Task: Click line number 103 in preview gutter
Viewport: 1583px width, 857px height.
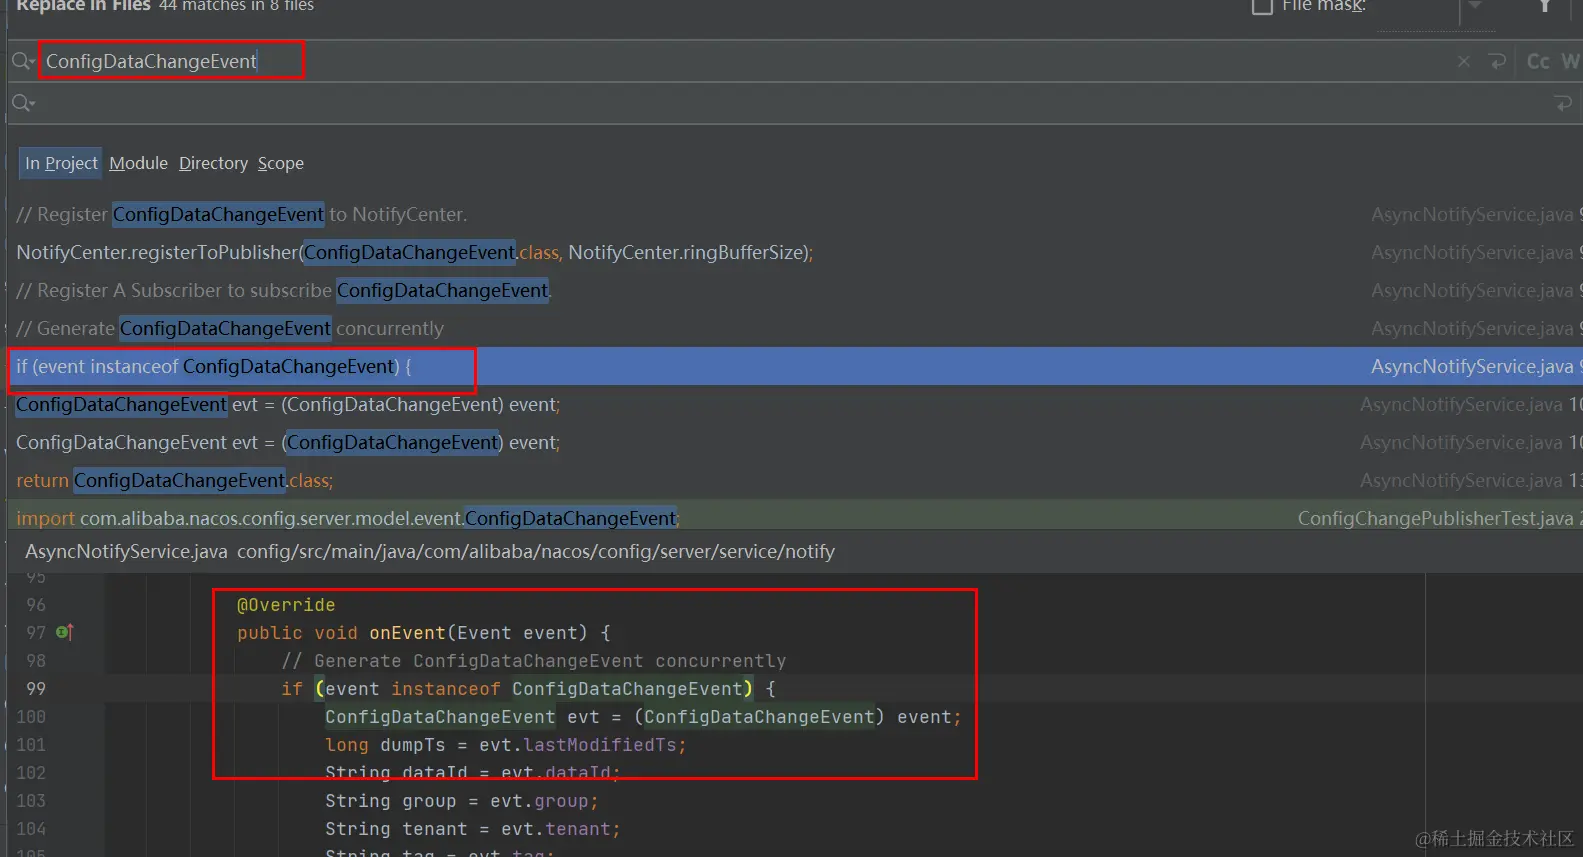Action: coord(31,800)
